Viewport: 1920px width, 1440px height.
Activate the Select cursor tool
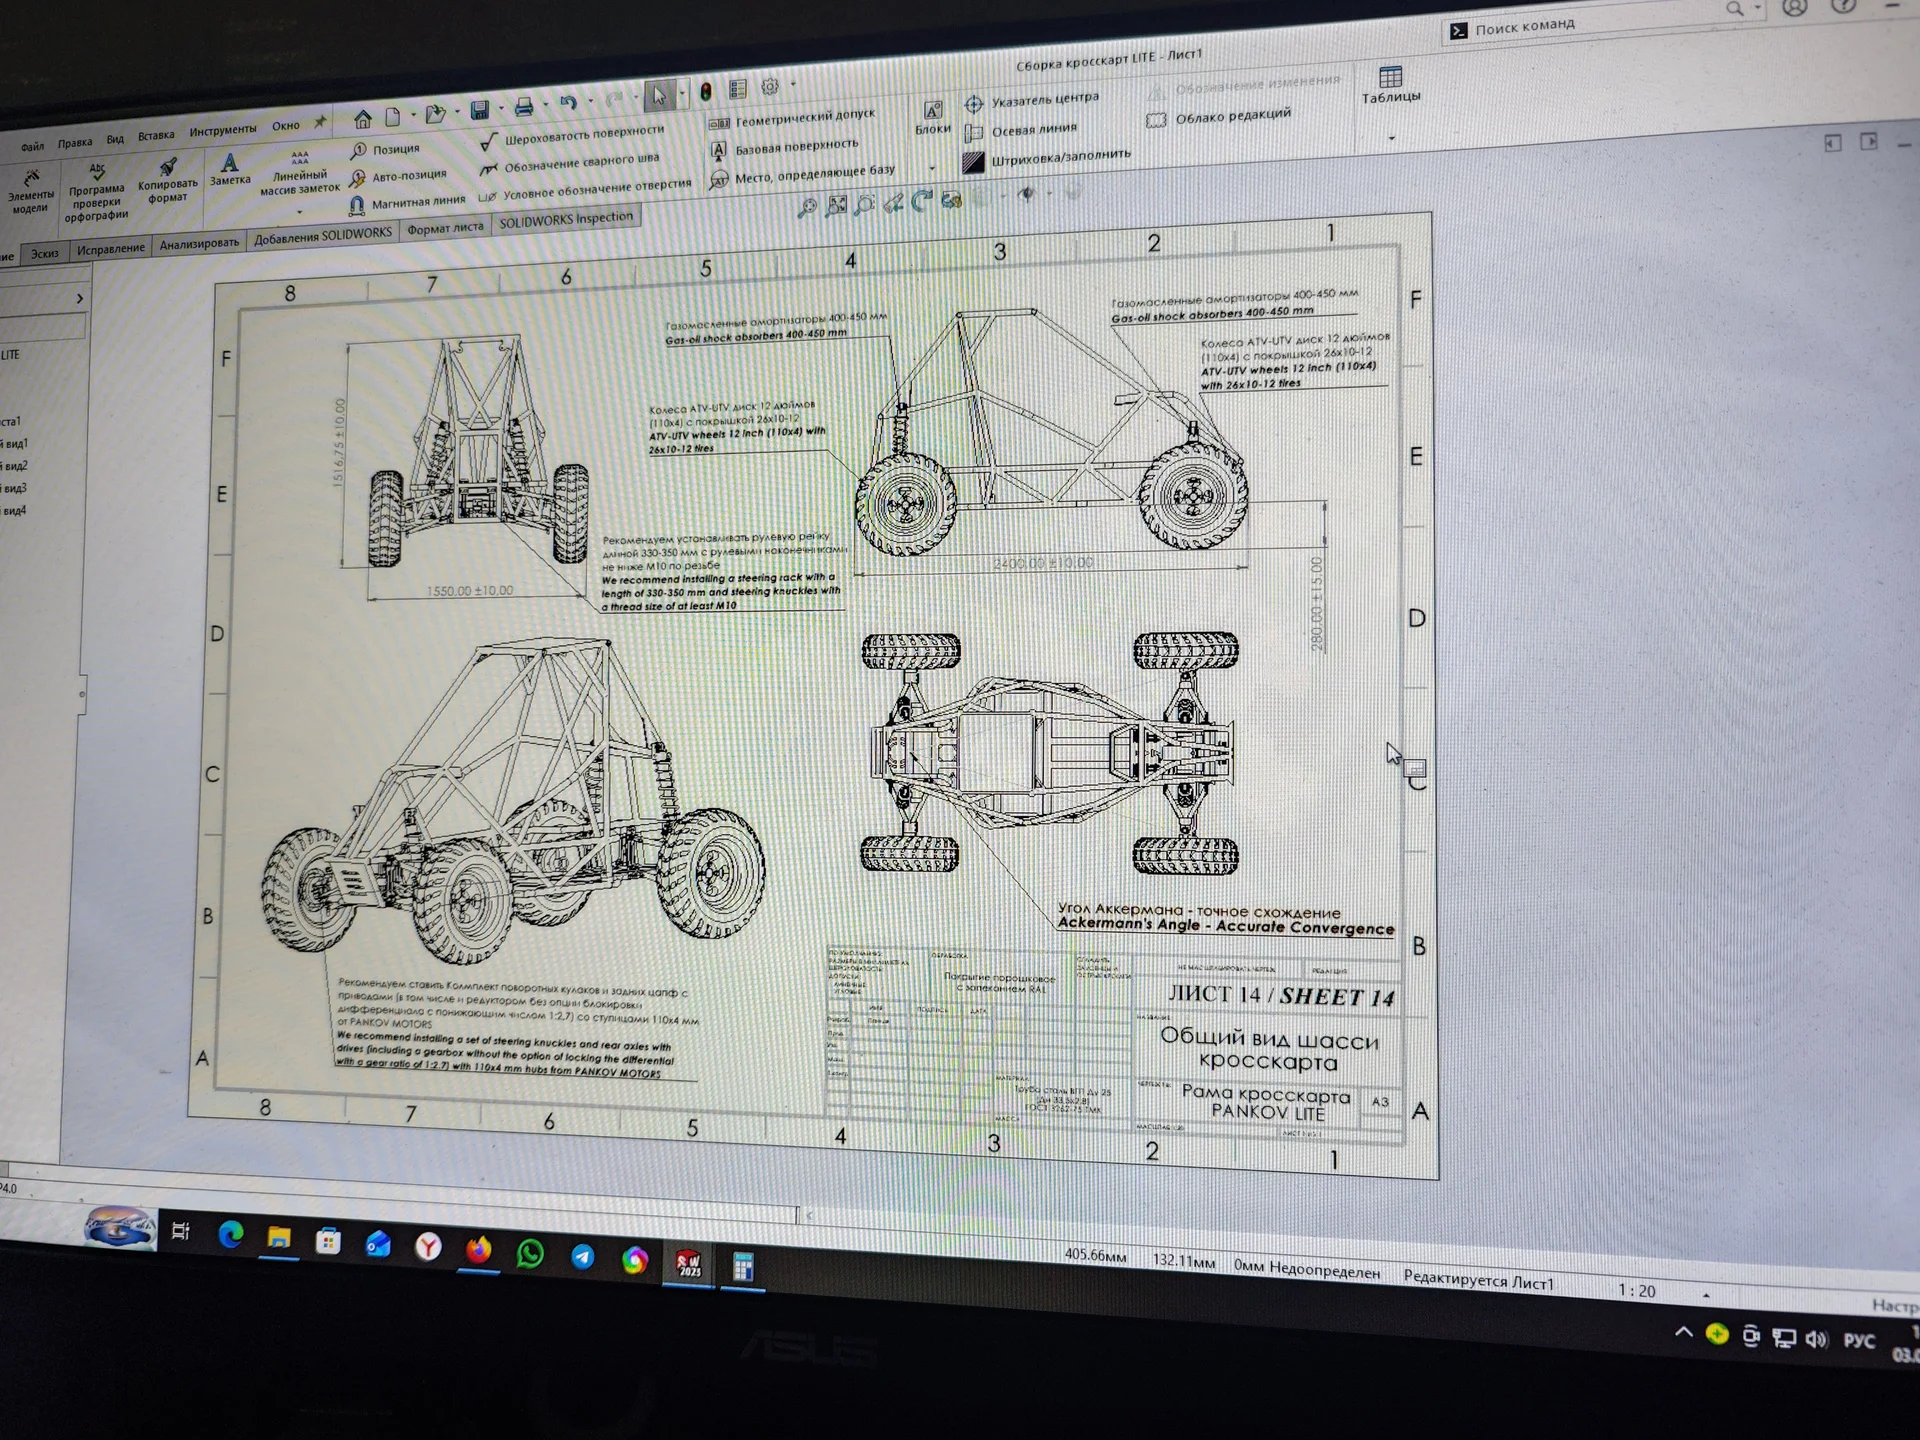659,95
